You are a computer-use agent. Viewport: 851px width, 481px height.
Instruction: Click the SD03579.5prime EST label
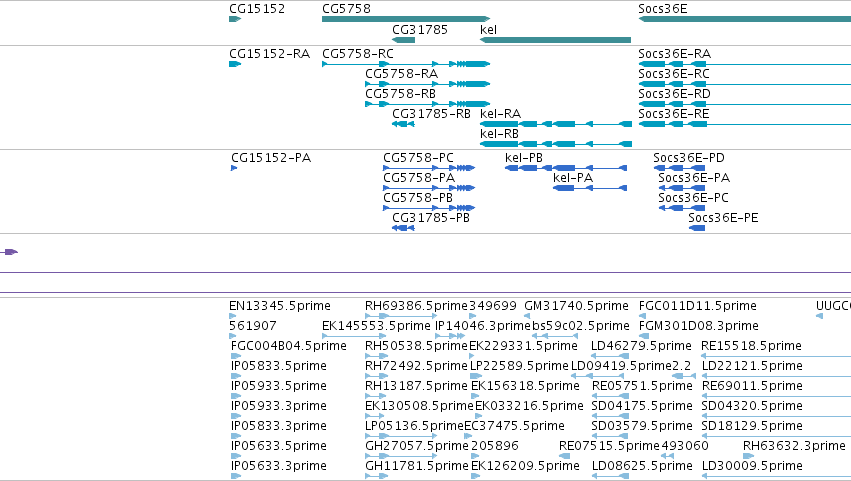click(642, 427)
